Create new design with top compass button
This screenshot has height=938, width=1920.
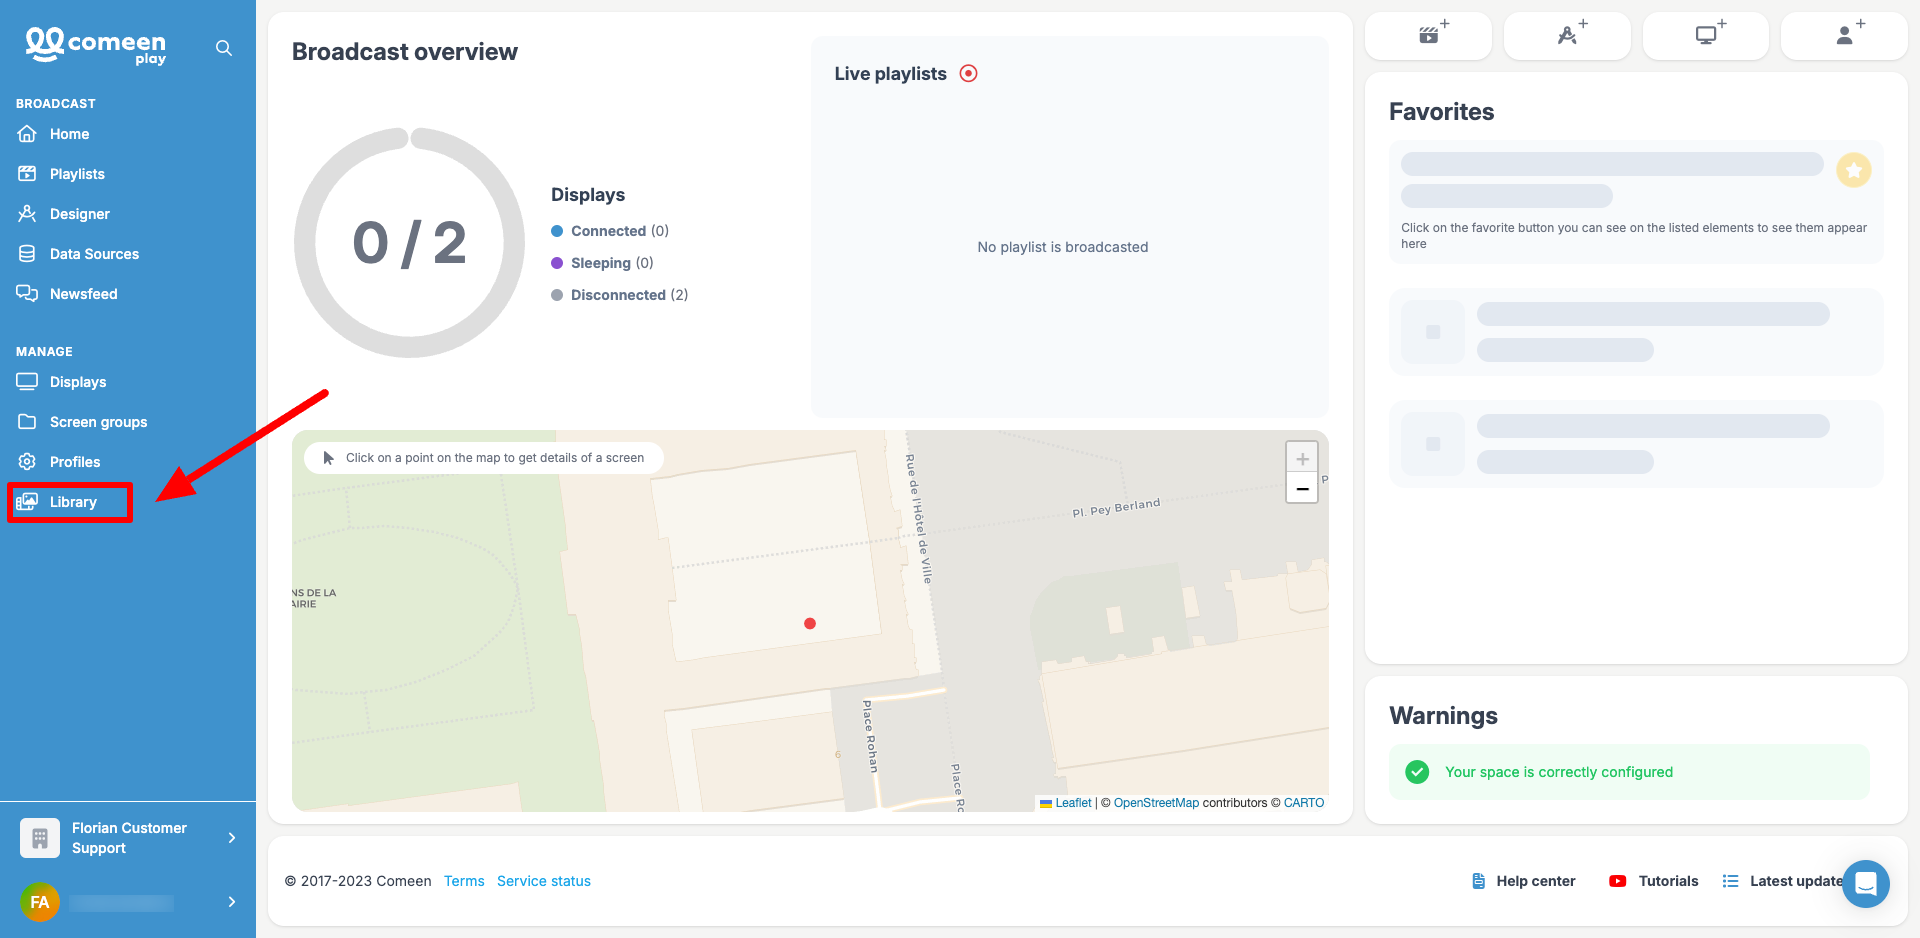tap(1567, 35)
